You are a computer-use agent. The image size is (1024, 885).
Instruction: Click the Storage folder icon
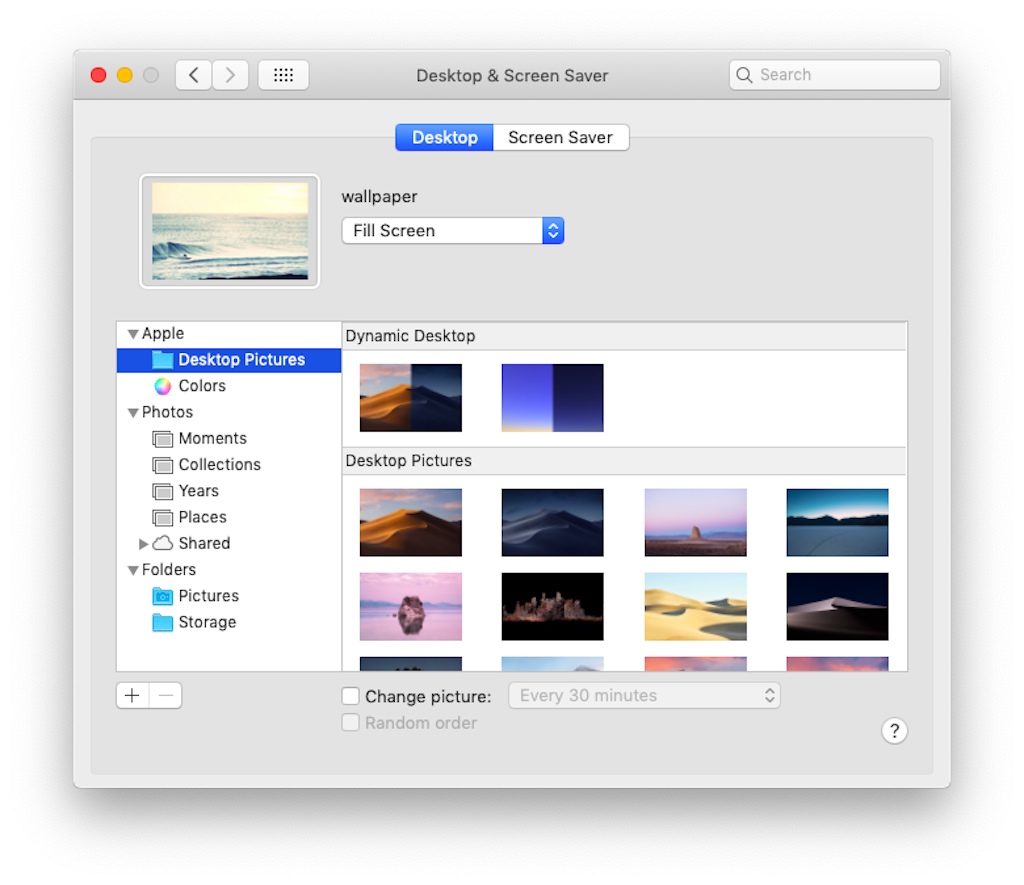(163, 622)
